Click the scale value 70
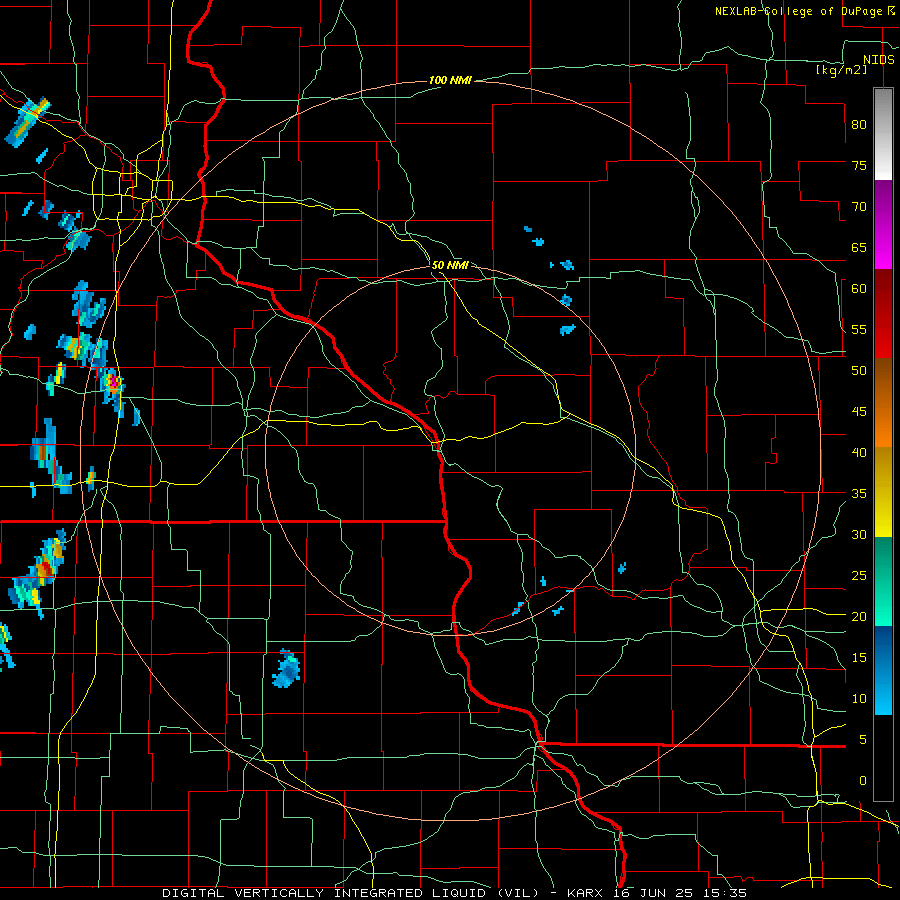The image size is (900, 900). point(859,207)
